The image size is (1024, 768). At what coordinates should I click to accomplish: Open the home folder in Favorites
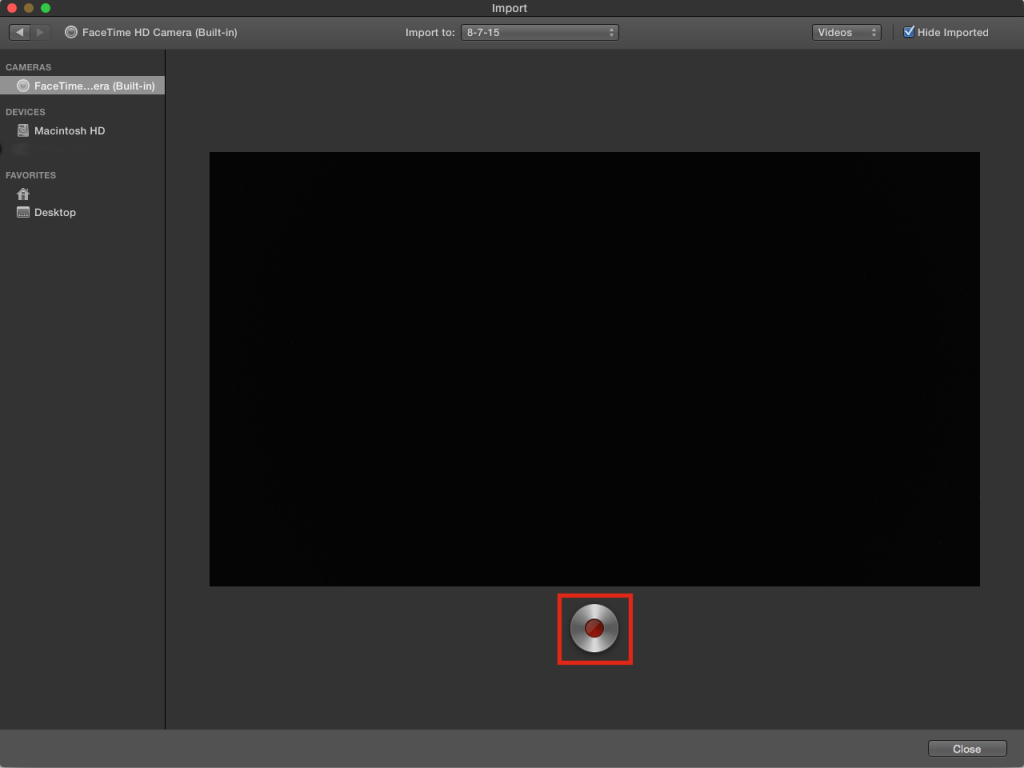(23, 194)
